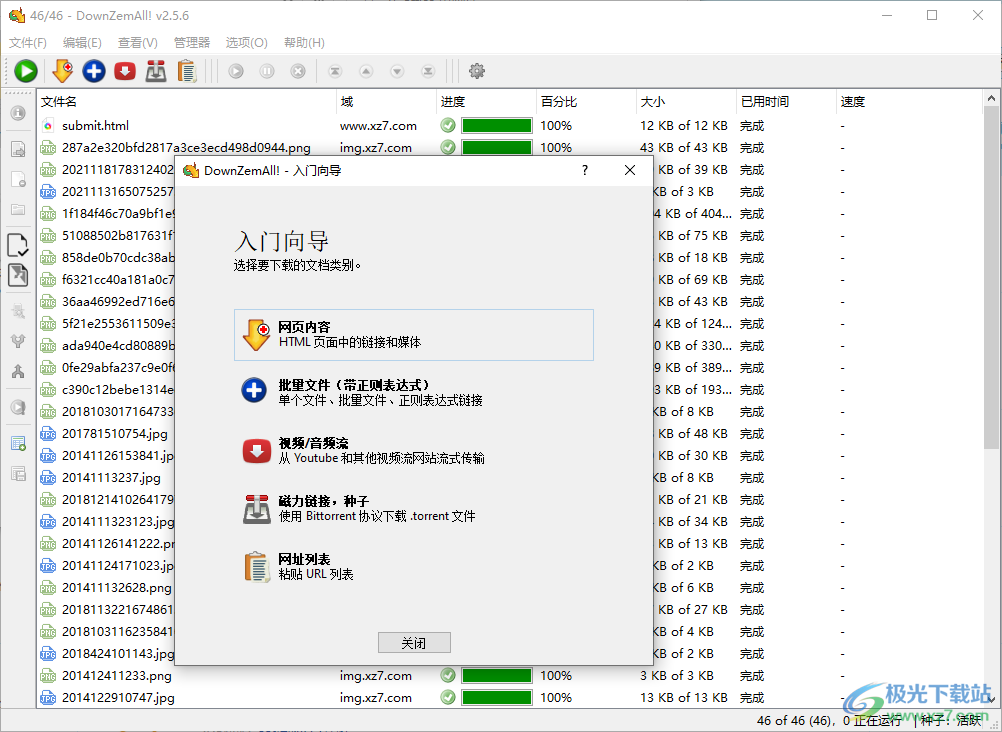Select 批量文件 option icon in the wizard
Viewport: 1002px width, 732px height.
[x=257, y=389]
